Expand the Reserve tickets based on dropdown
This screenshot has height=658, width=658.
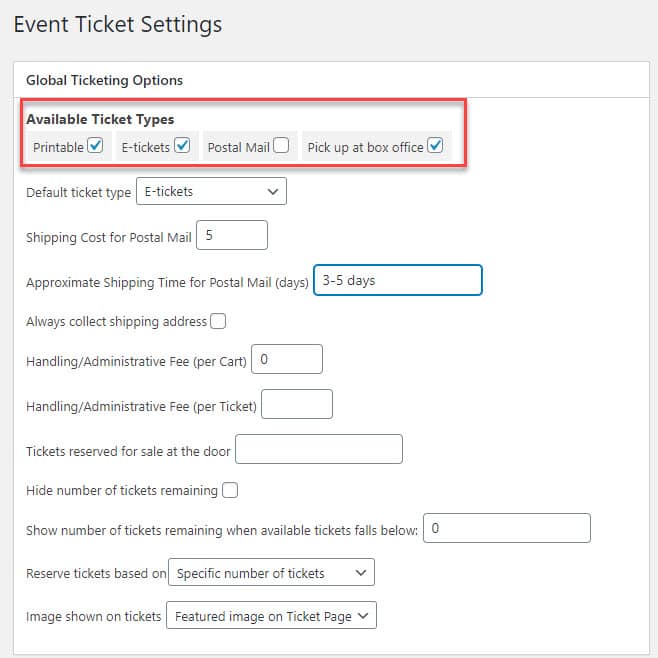coord(271,573)
